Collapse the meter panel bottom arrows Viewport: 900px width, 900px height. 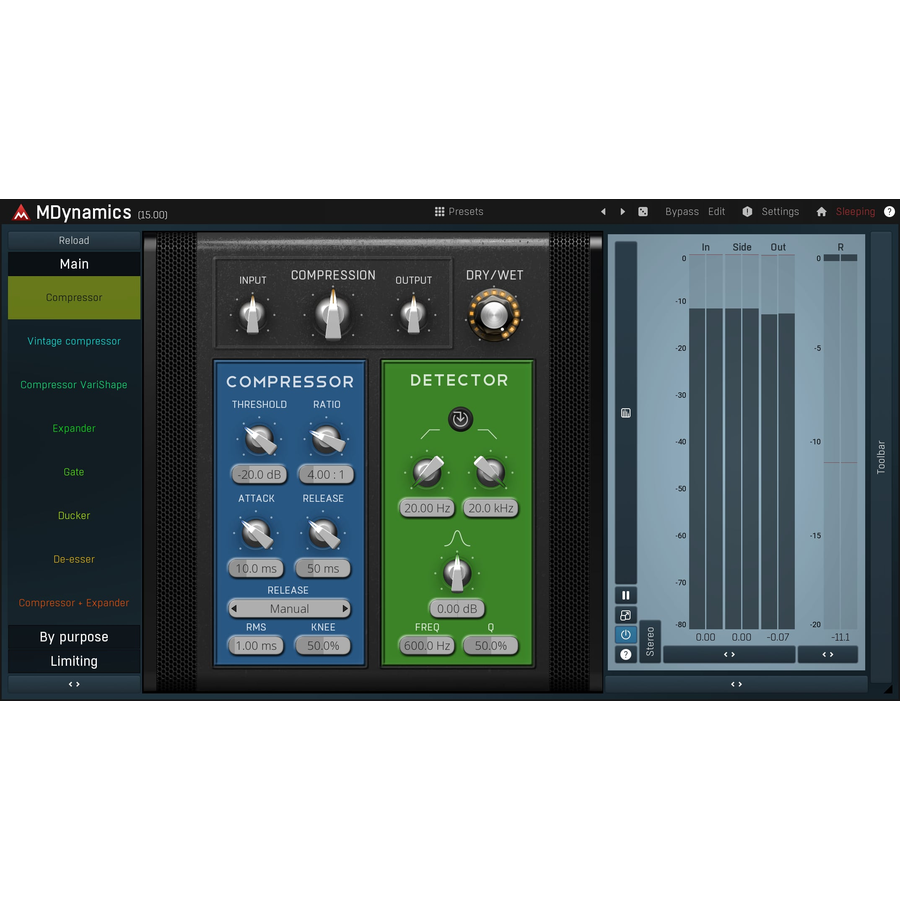(x=736, y=684)
